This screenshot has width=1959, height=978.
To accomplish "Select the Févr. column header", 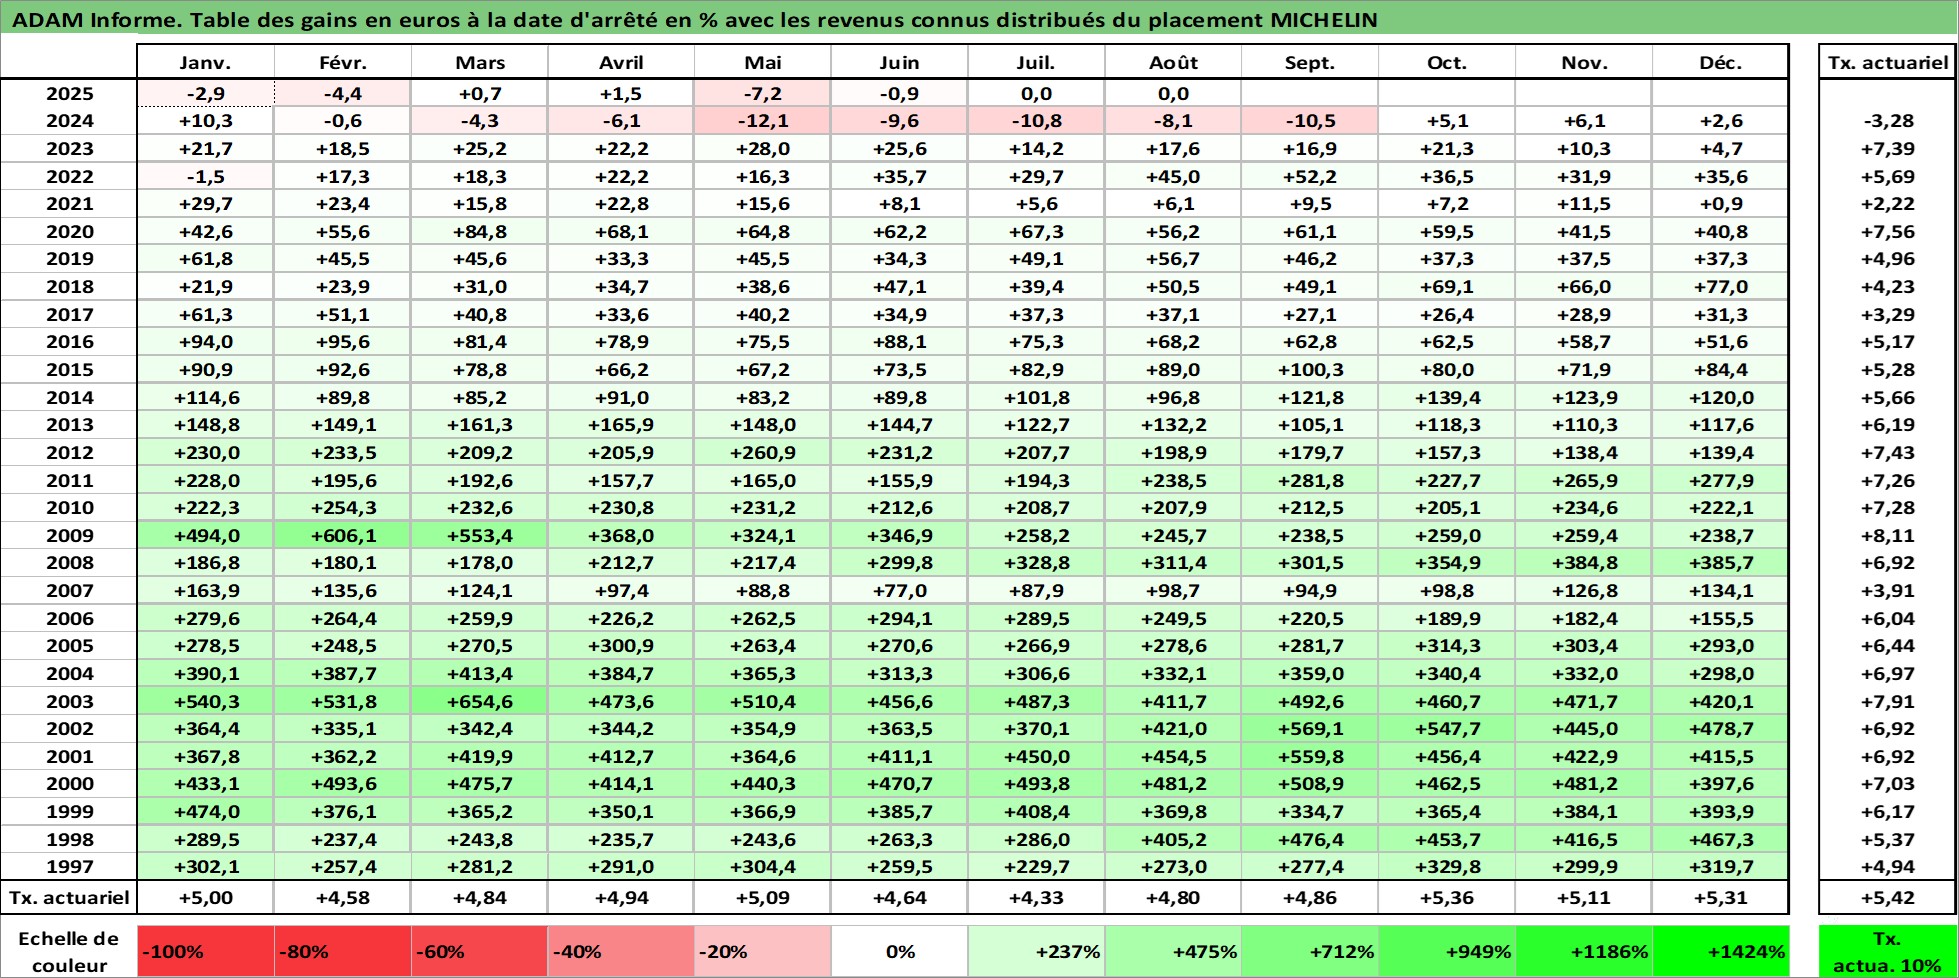I will point(342,62).
